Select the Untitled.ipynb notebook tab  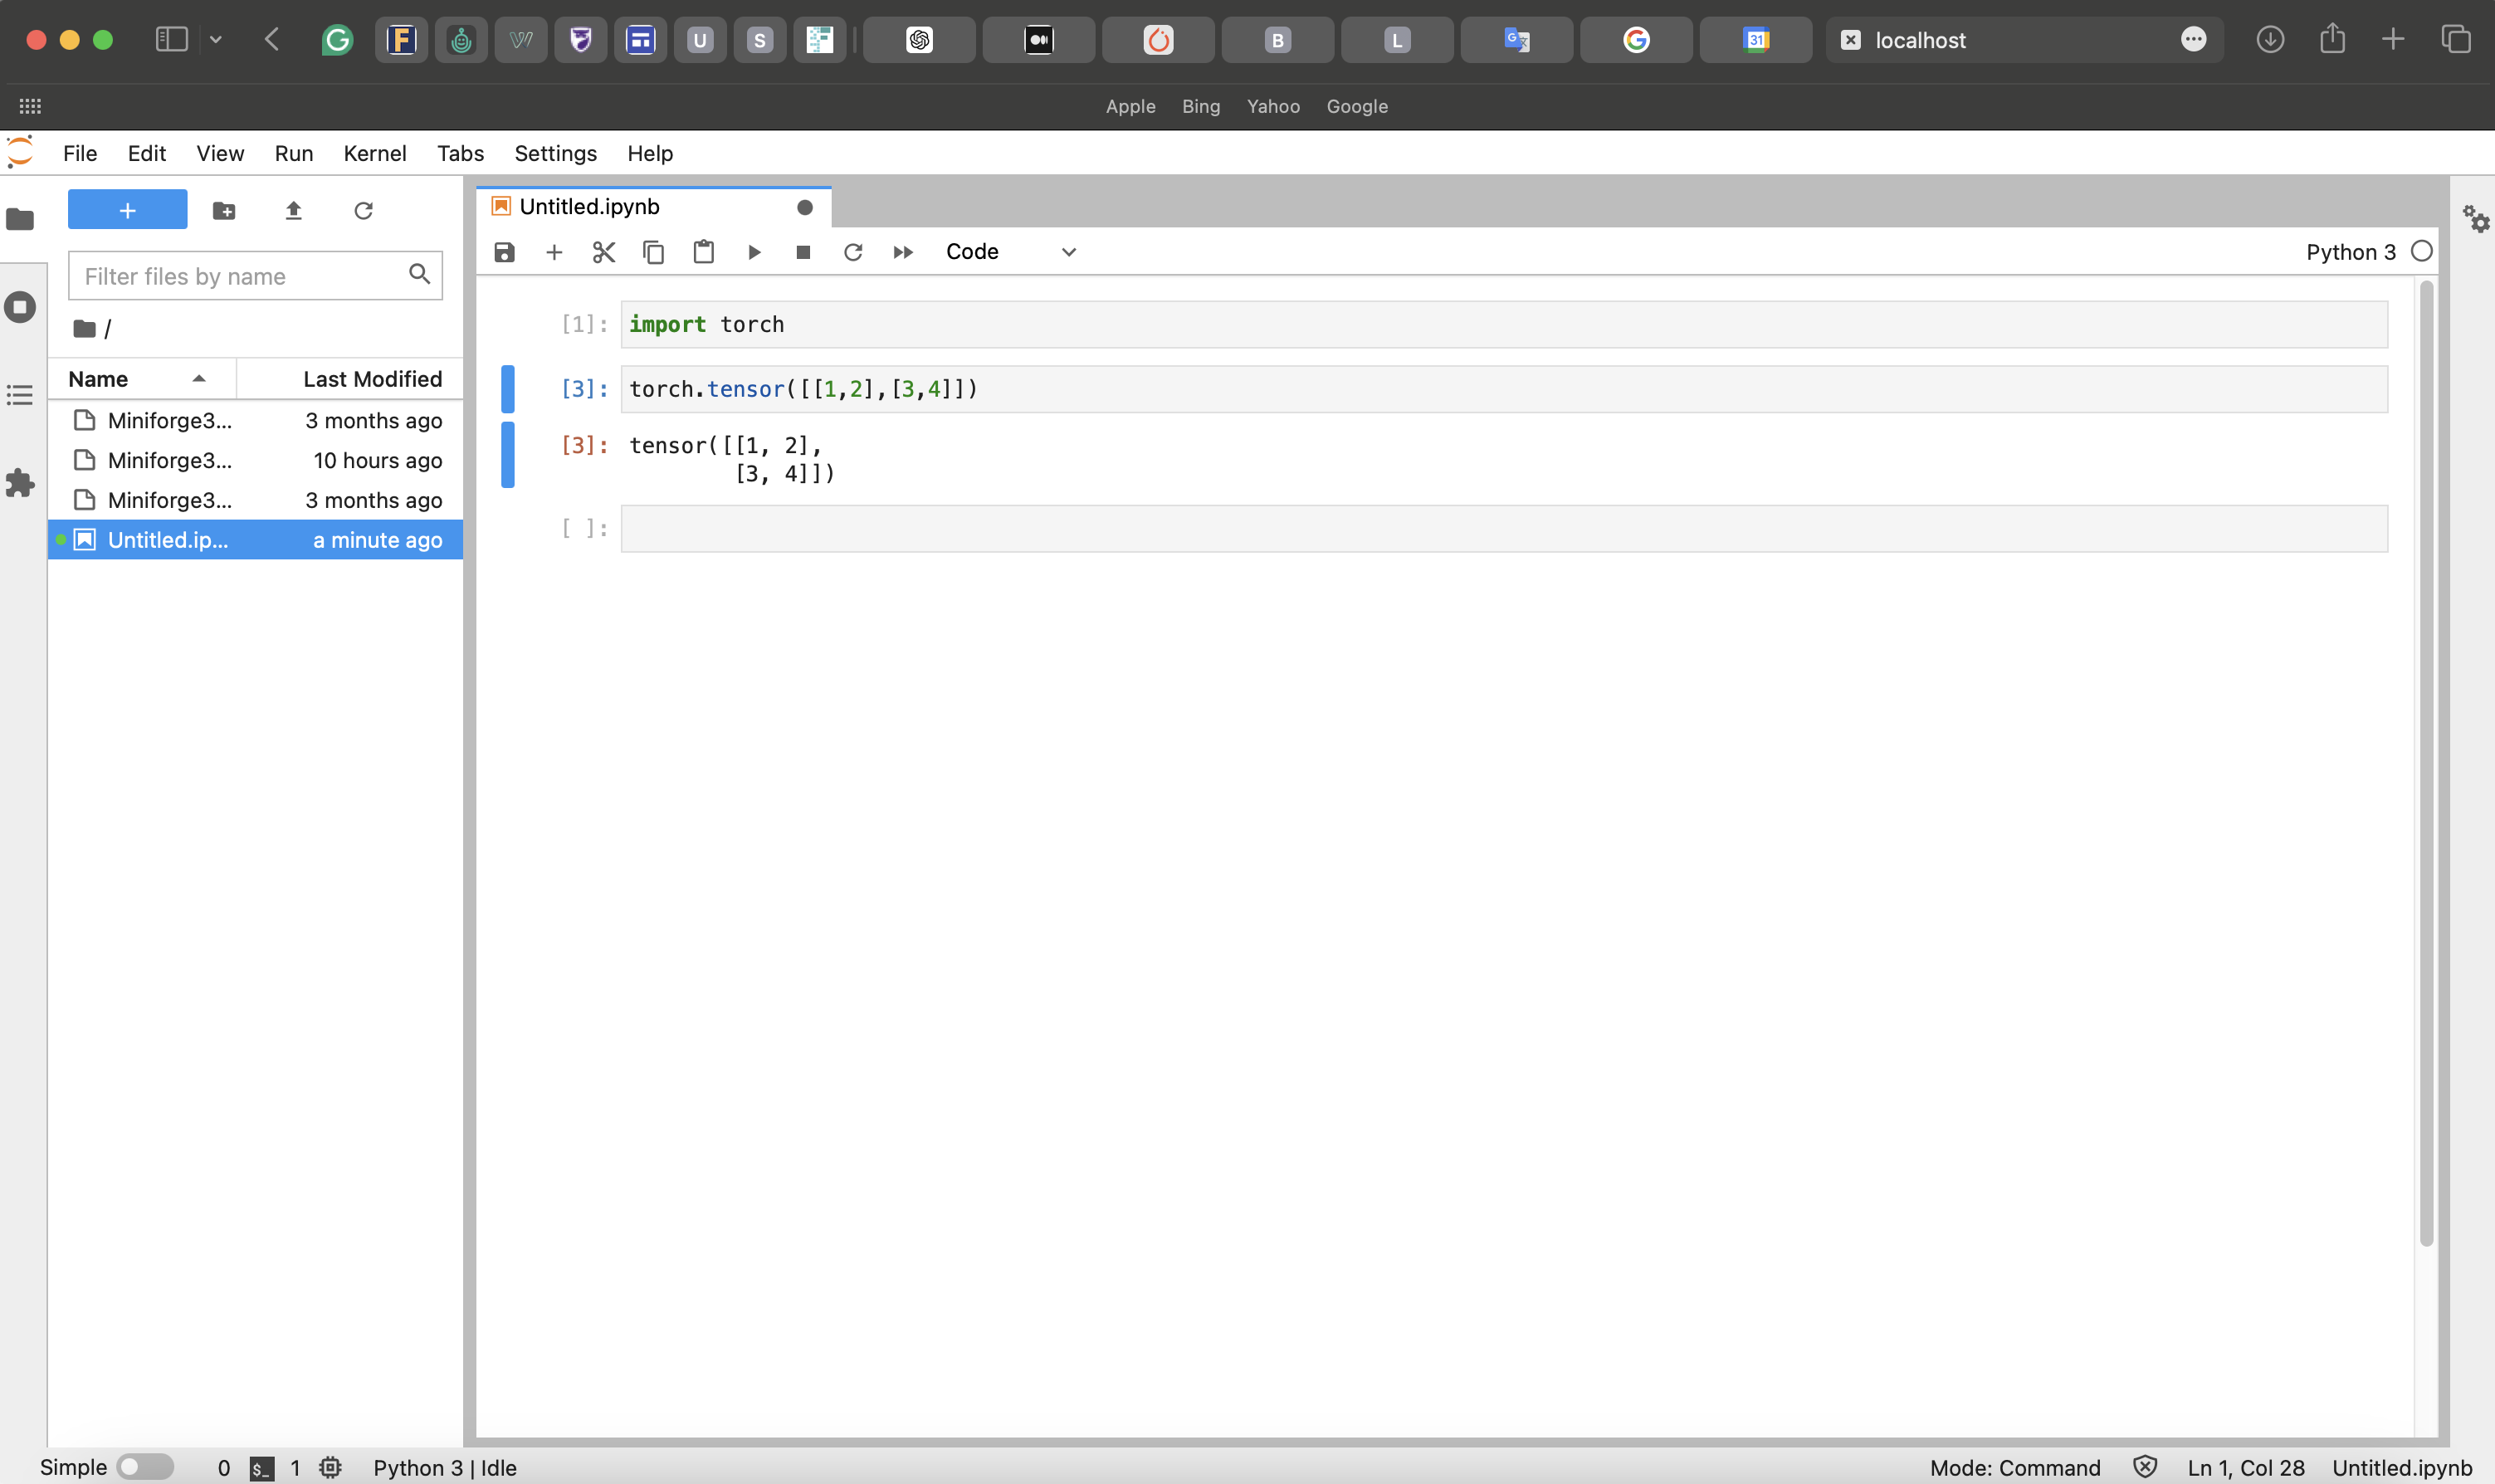654,207
